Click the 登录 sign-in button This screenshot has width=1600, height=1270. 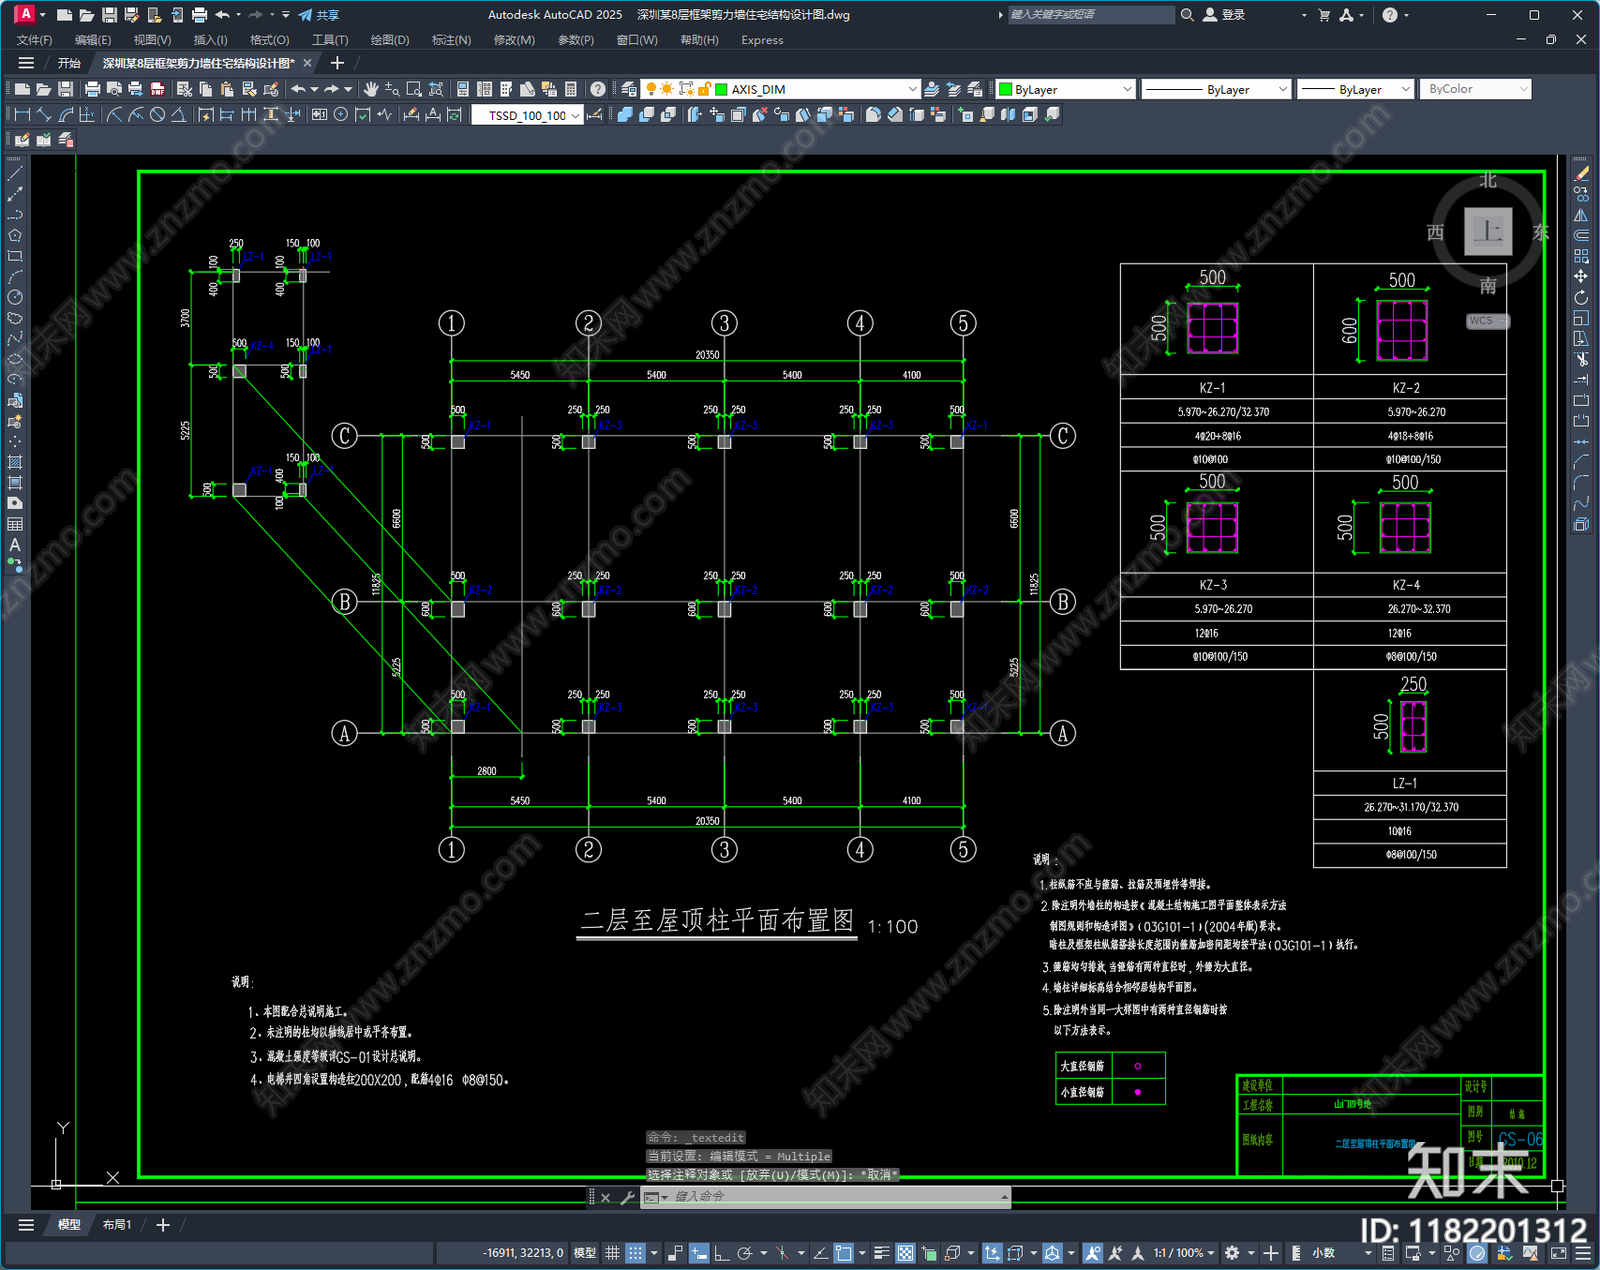coord(1224,15)
